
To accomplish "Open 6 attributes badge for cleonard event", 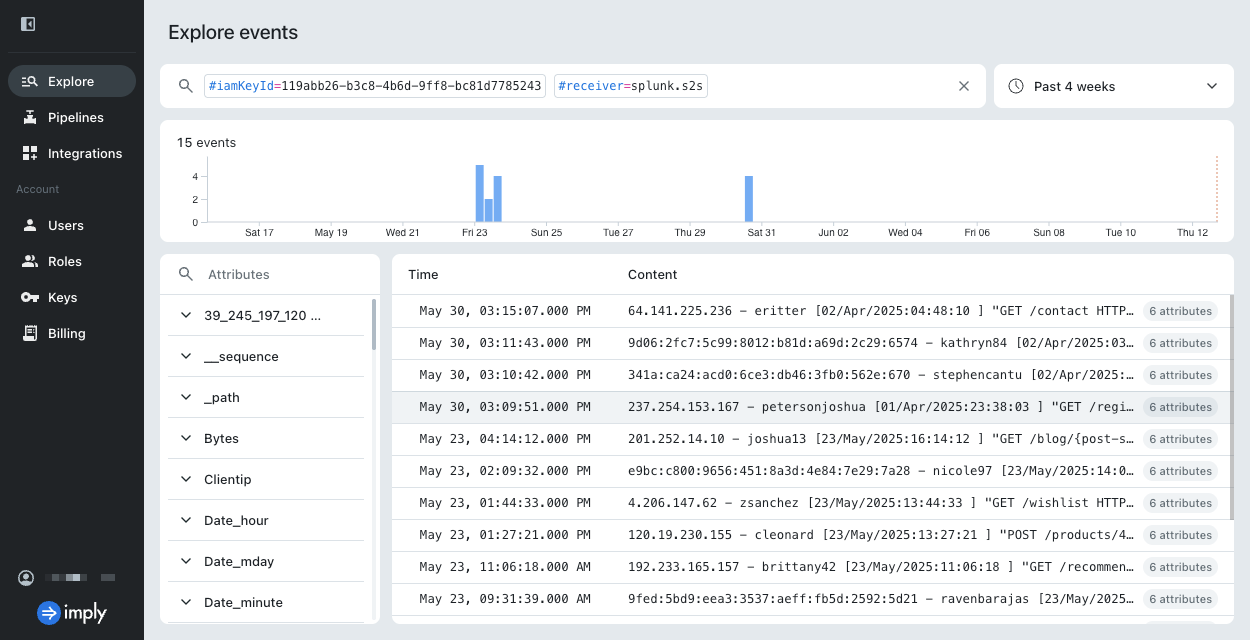I will (x=1180, y=535).
